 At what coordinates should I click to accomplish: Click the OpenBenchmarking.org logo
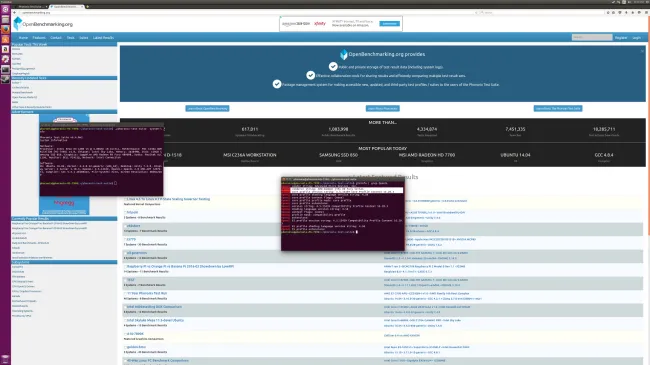[43, 24]
